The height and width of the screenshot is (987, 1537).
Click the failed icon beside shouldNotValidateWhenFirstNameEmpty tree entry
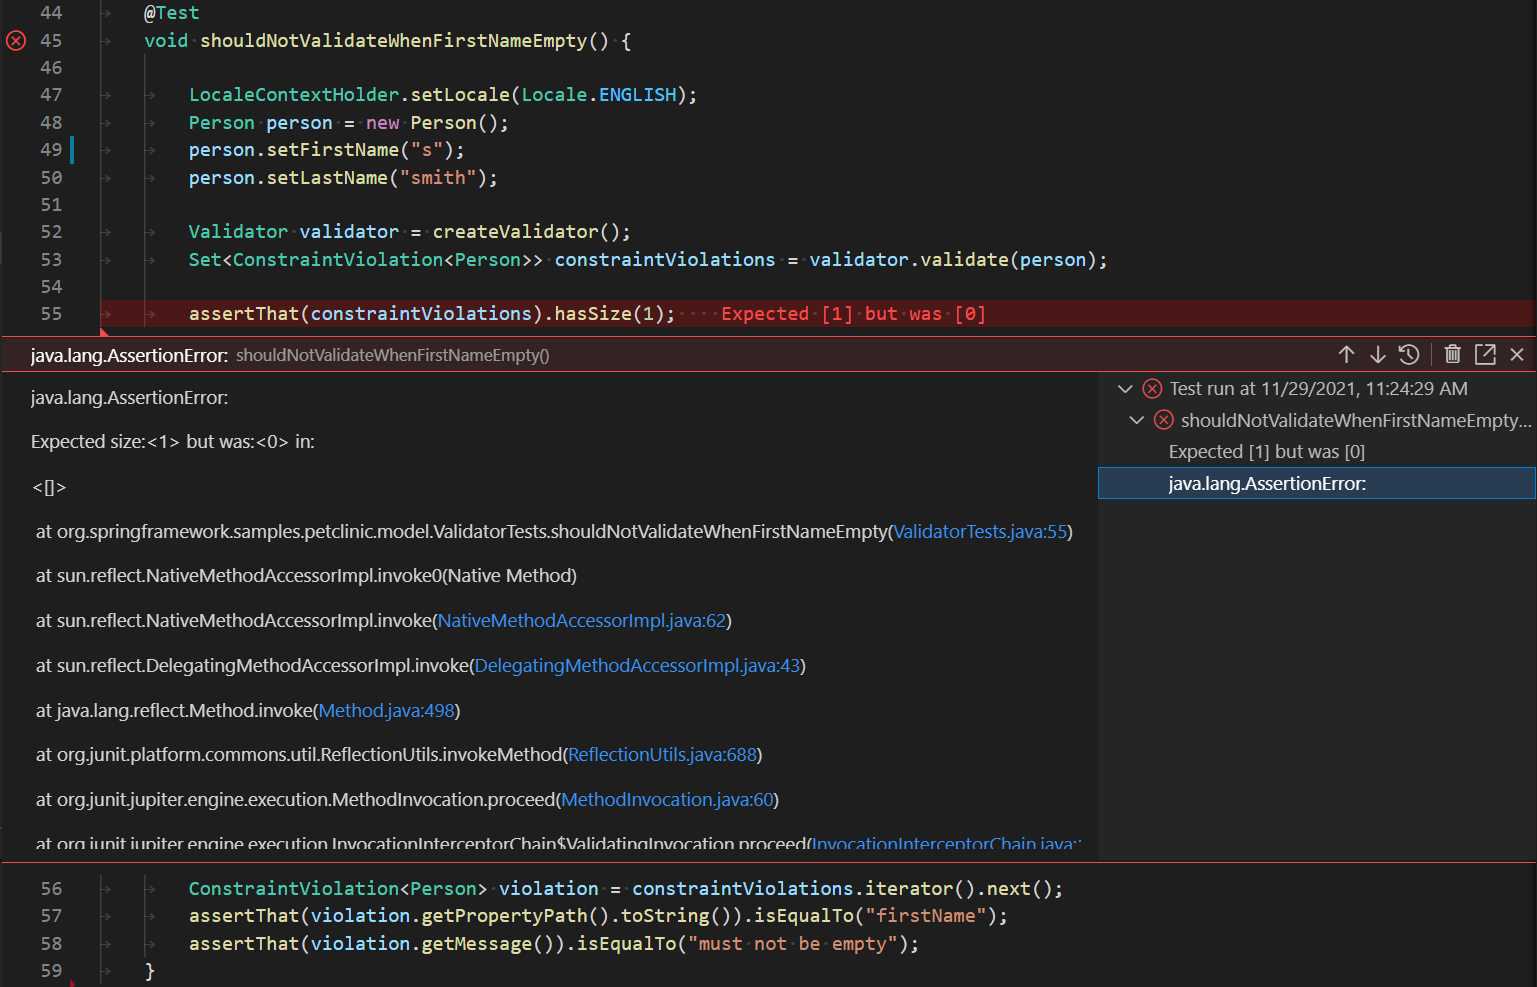(x=1163, y=420)
